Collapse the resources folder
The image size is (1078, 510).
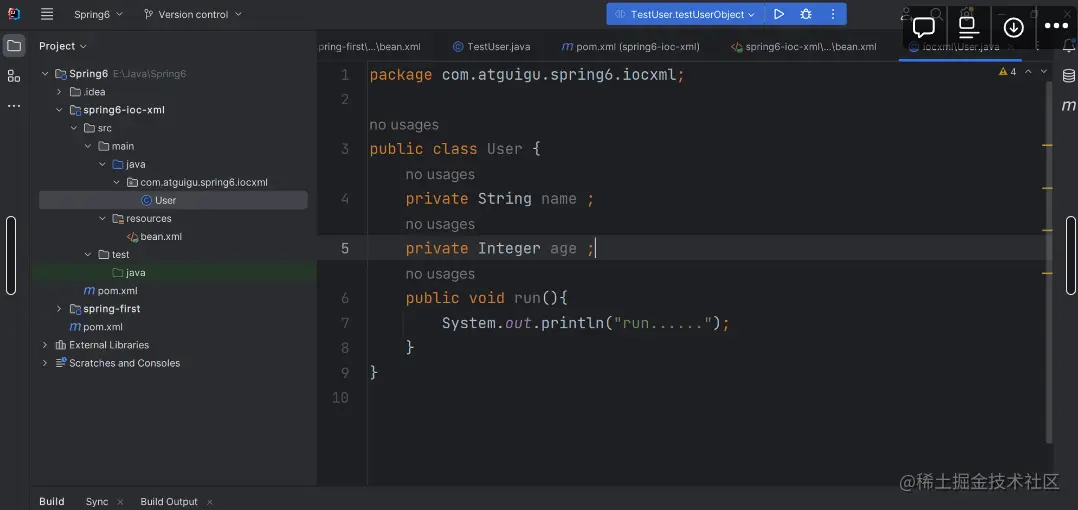click(102, 219)
